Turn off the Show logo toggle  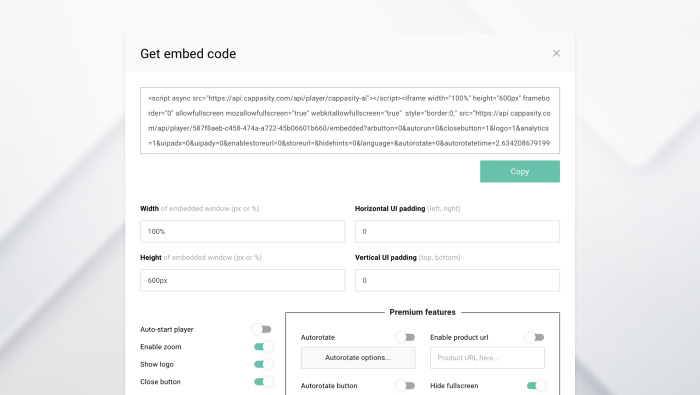click(x=263, y=364)
